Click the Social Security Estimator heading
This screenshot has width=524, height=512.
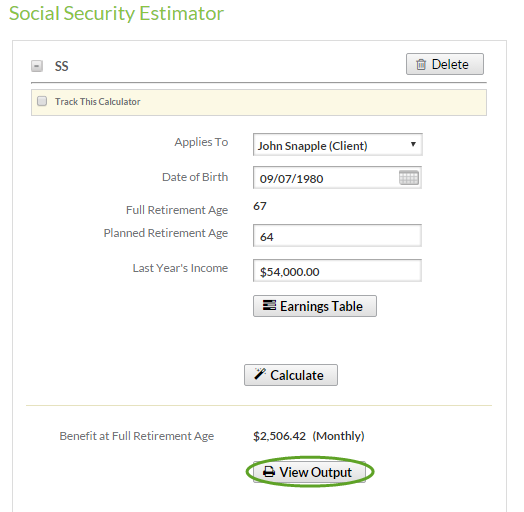(x=116, y=13)
